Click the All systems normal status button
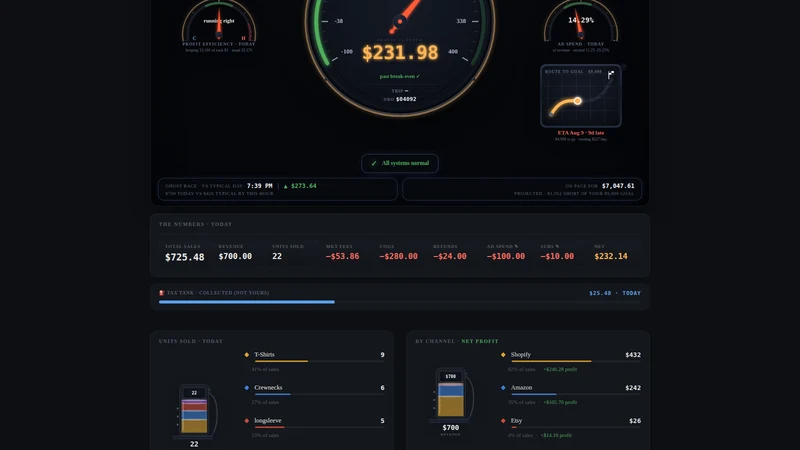Image resolution: width=800 pixels, height=450 pixels. point(399,163)
